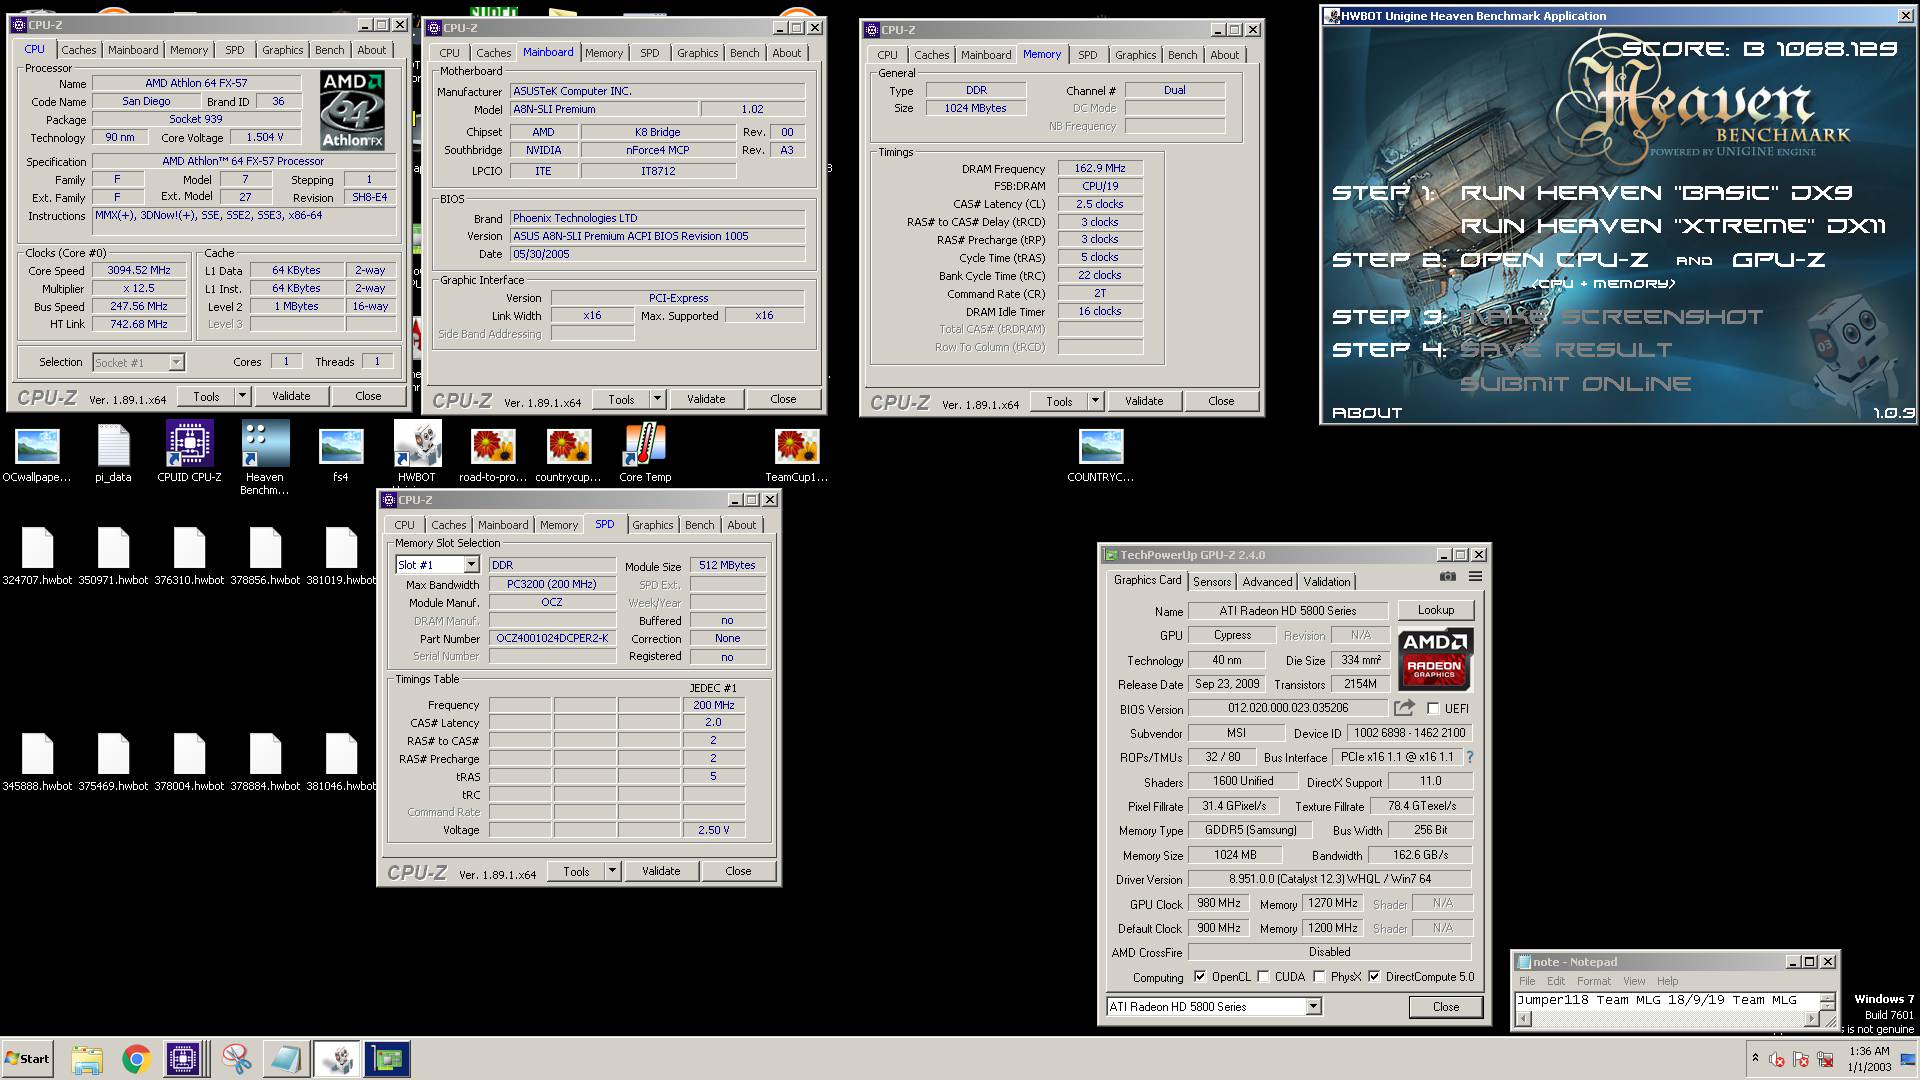
Task: Click SUBMIT ONLINE in HWBOT Heaven
Action: (1575, 384)
